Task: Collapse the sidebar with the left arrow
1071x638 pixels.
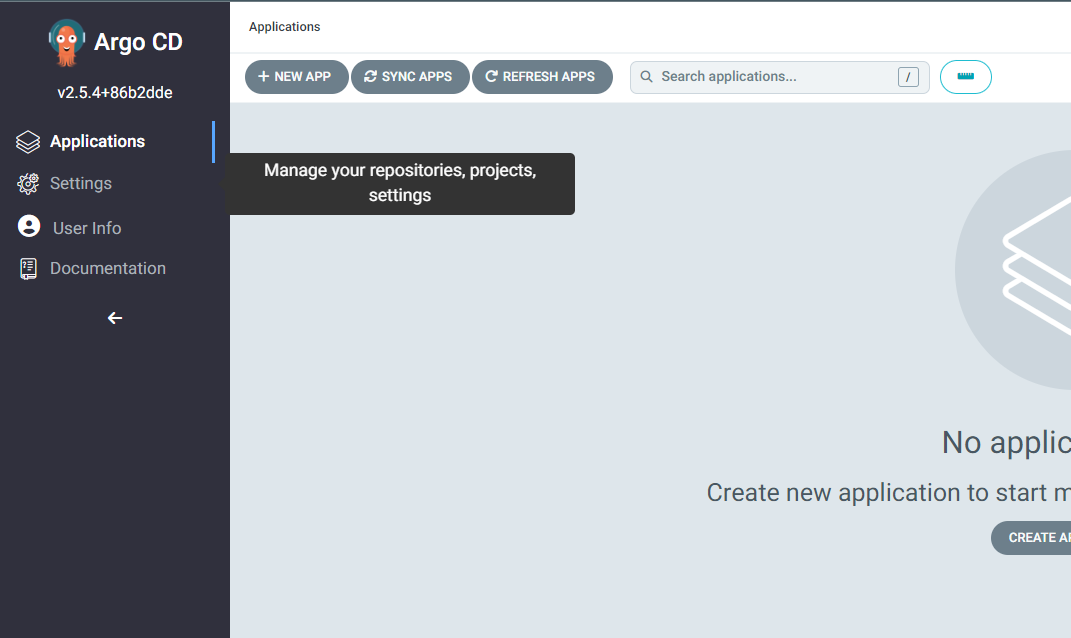Action: [x=115, y=318]
